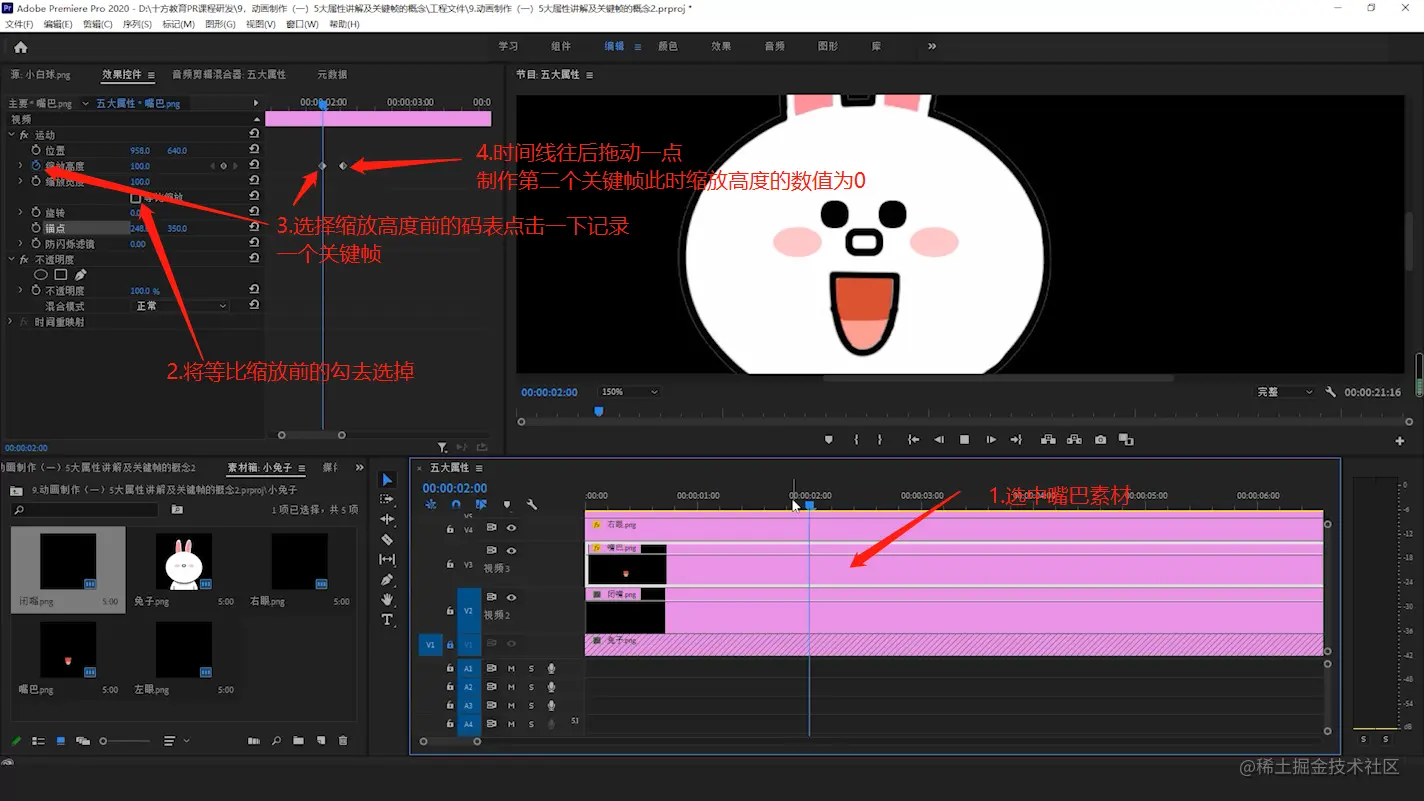Viewport: 1424px width, 801px height.
Task: Open the program monitor button editor plus
Action: coord(1400,441)
